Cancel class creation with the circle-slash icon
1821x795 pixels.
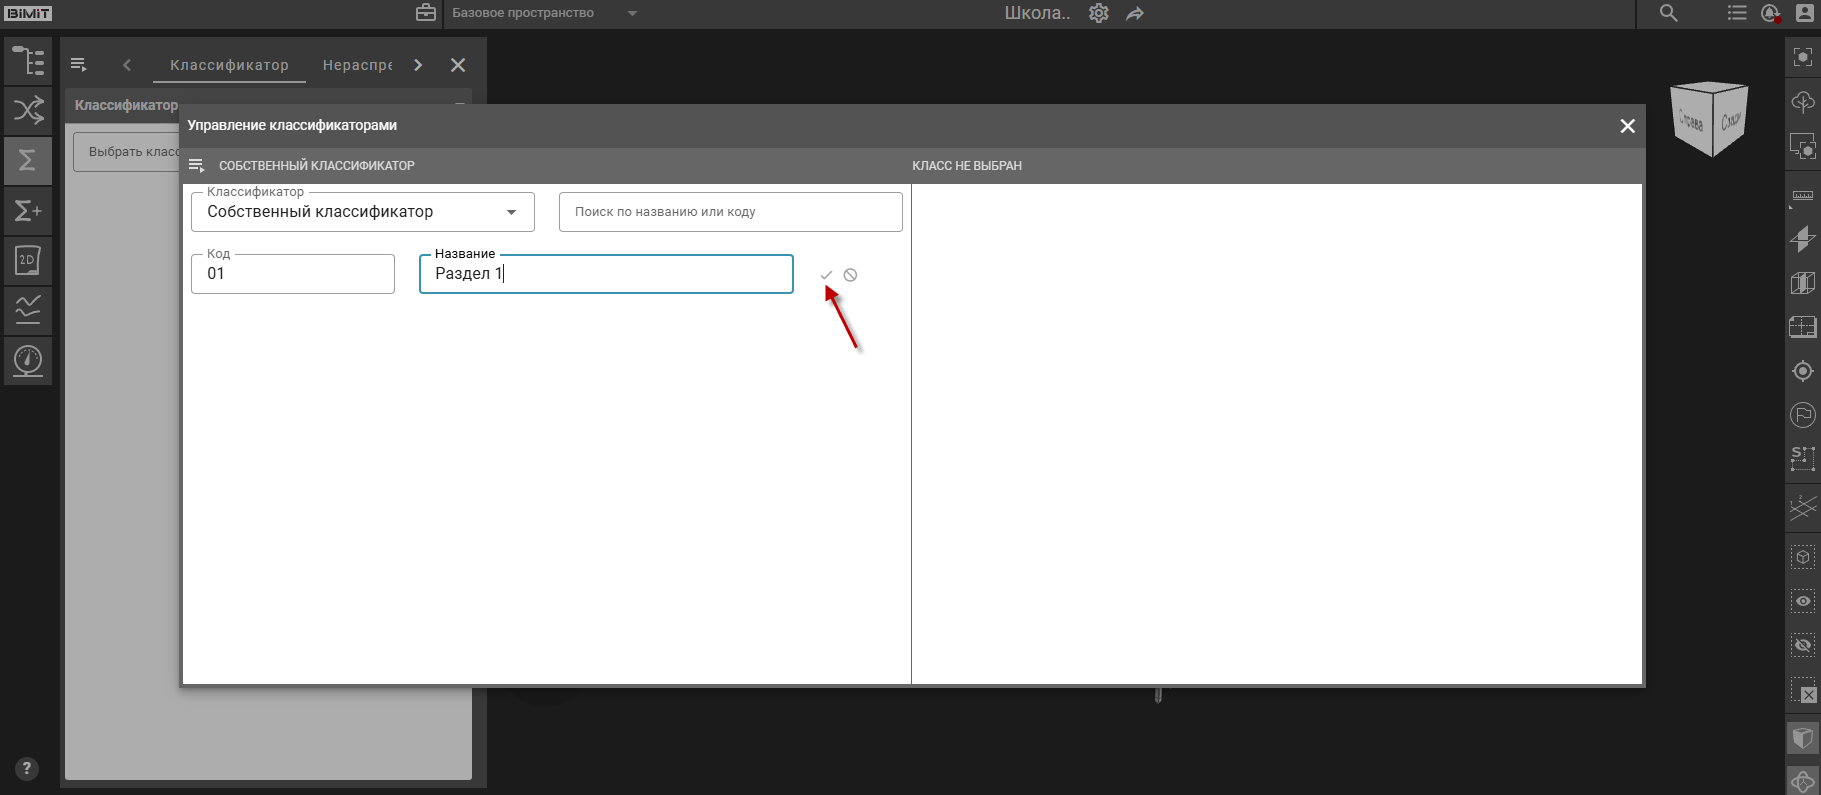click(x=850, y=275)
